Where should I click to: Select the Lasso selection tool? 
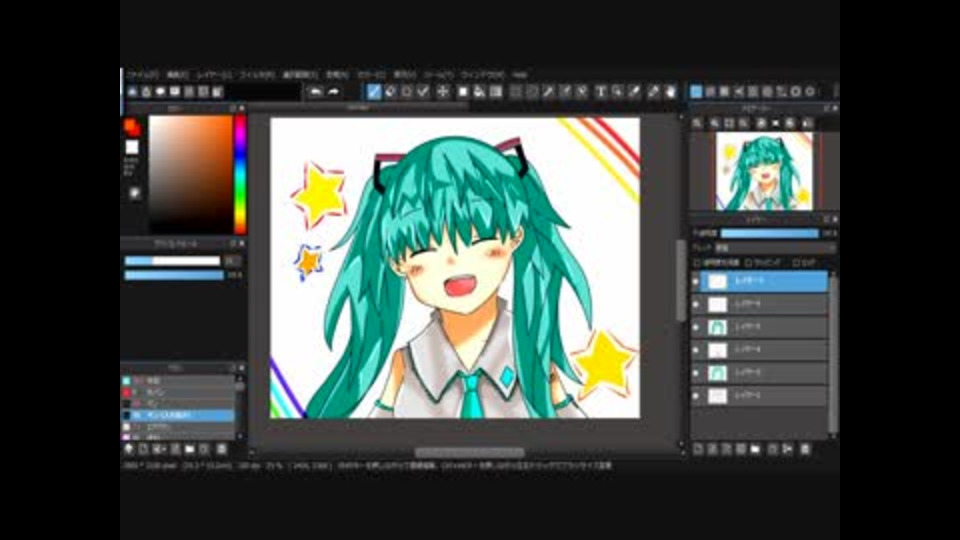click(532, 92)
